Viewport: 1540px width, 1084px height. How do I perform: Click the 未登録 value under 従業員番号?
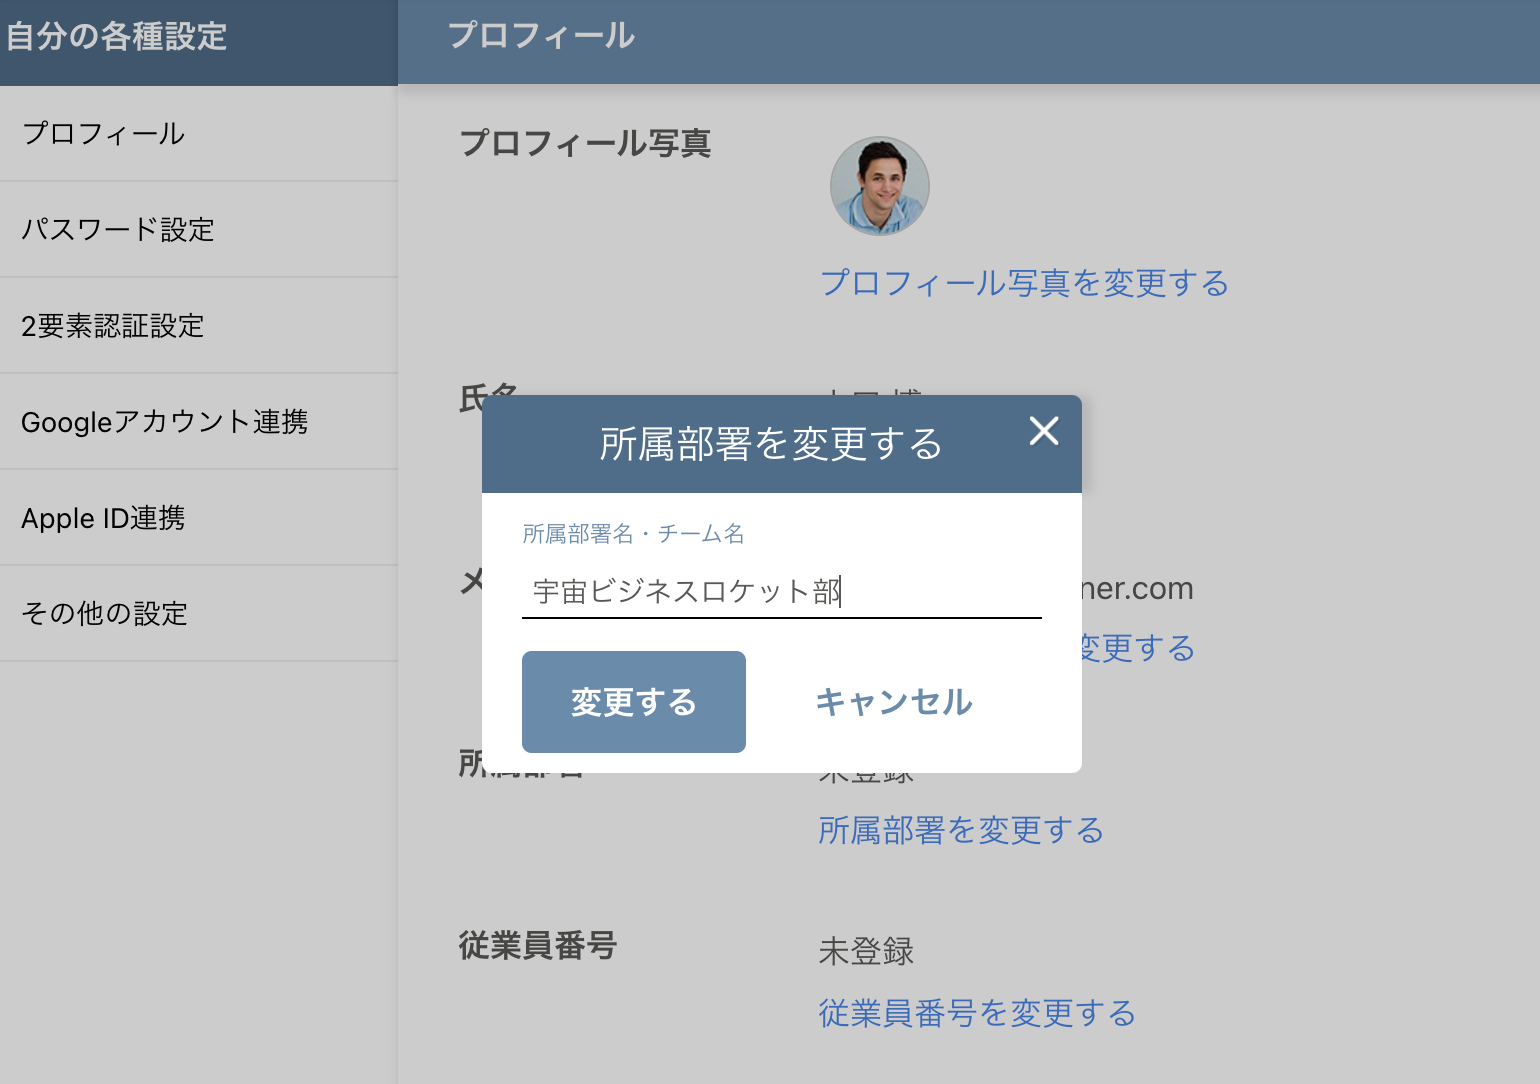pyautogui.click(x=866, y=951)
